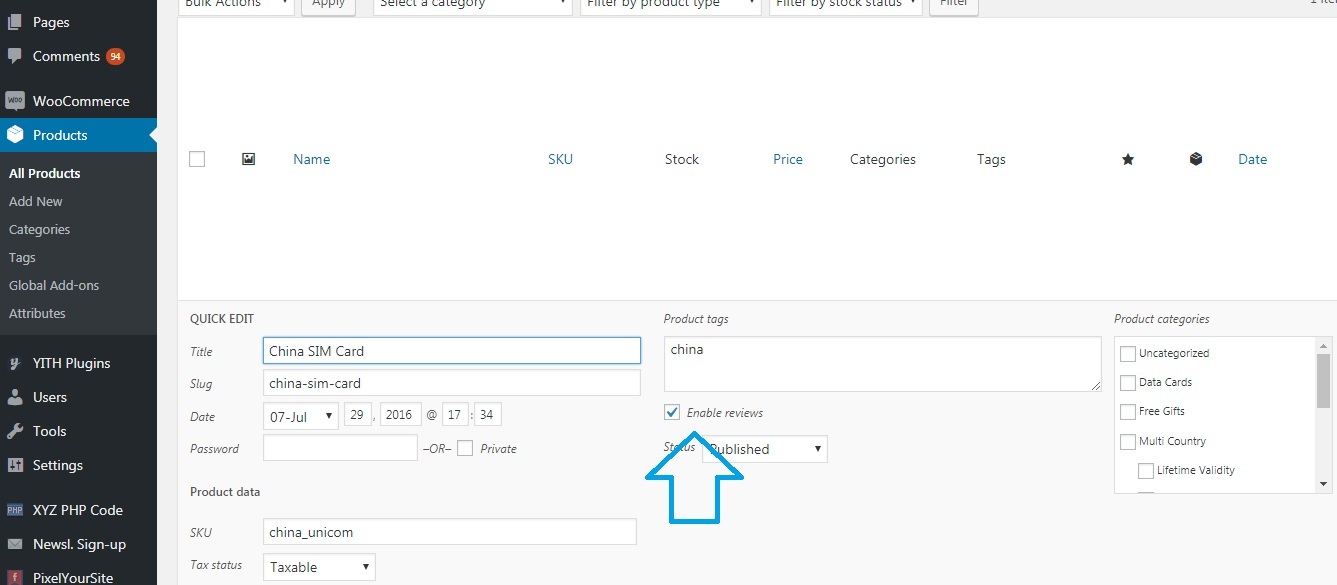The width and height of the screenshot is (1337, 585).
Task: Open the Pages menu icon
Action: coord(15,22)
